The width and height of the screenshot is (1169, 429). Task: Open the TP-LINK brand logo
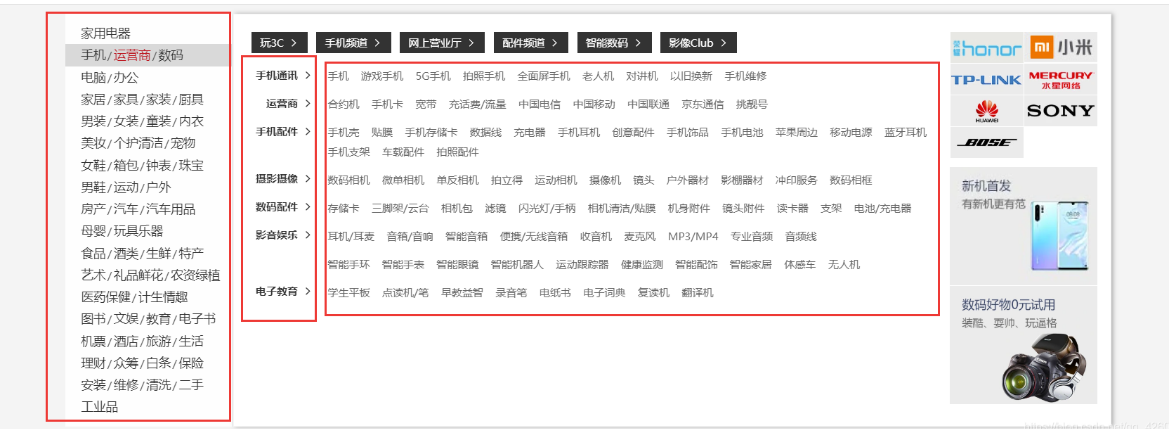986,80
